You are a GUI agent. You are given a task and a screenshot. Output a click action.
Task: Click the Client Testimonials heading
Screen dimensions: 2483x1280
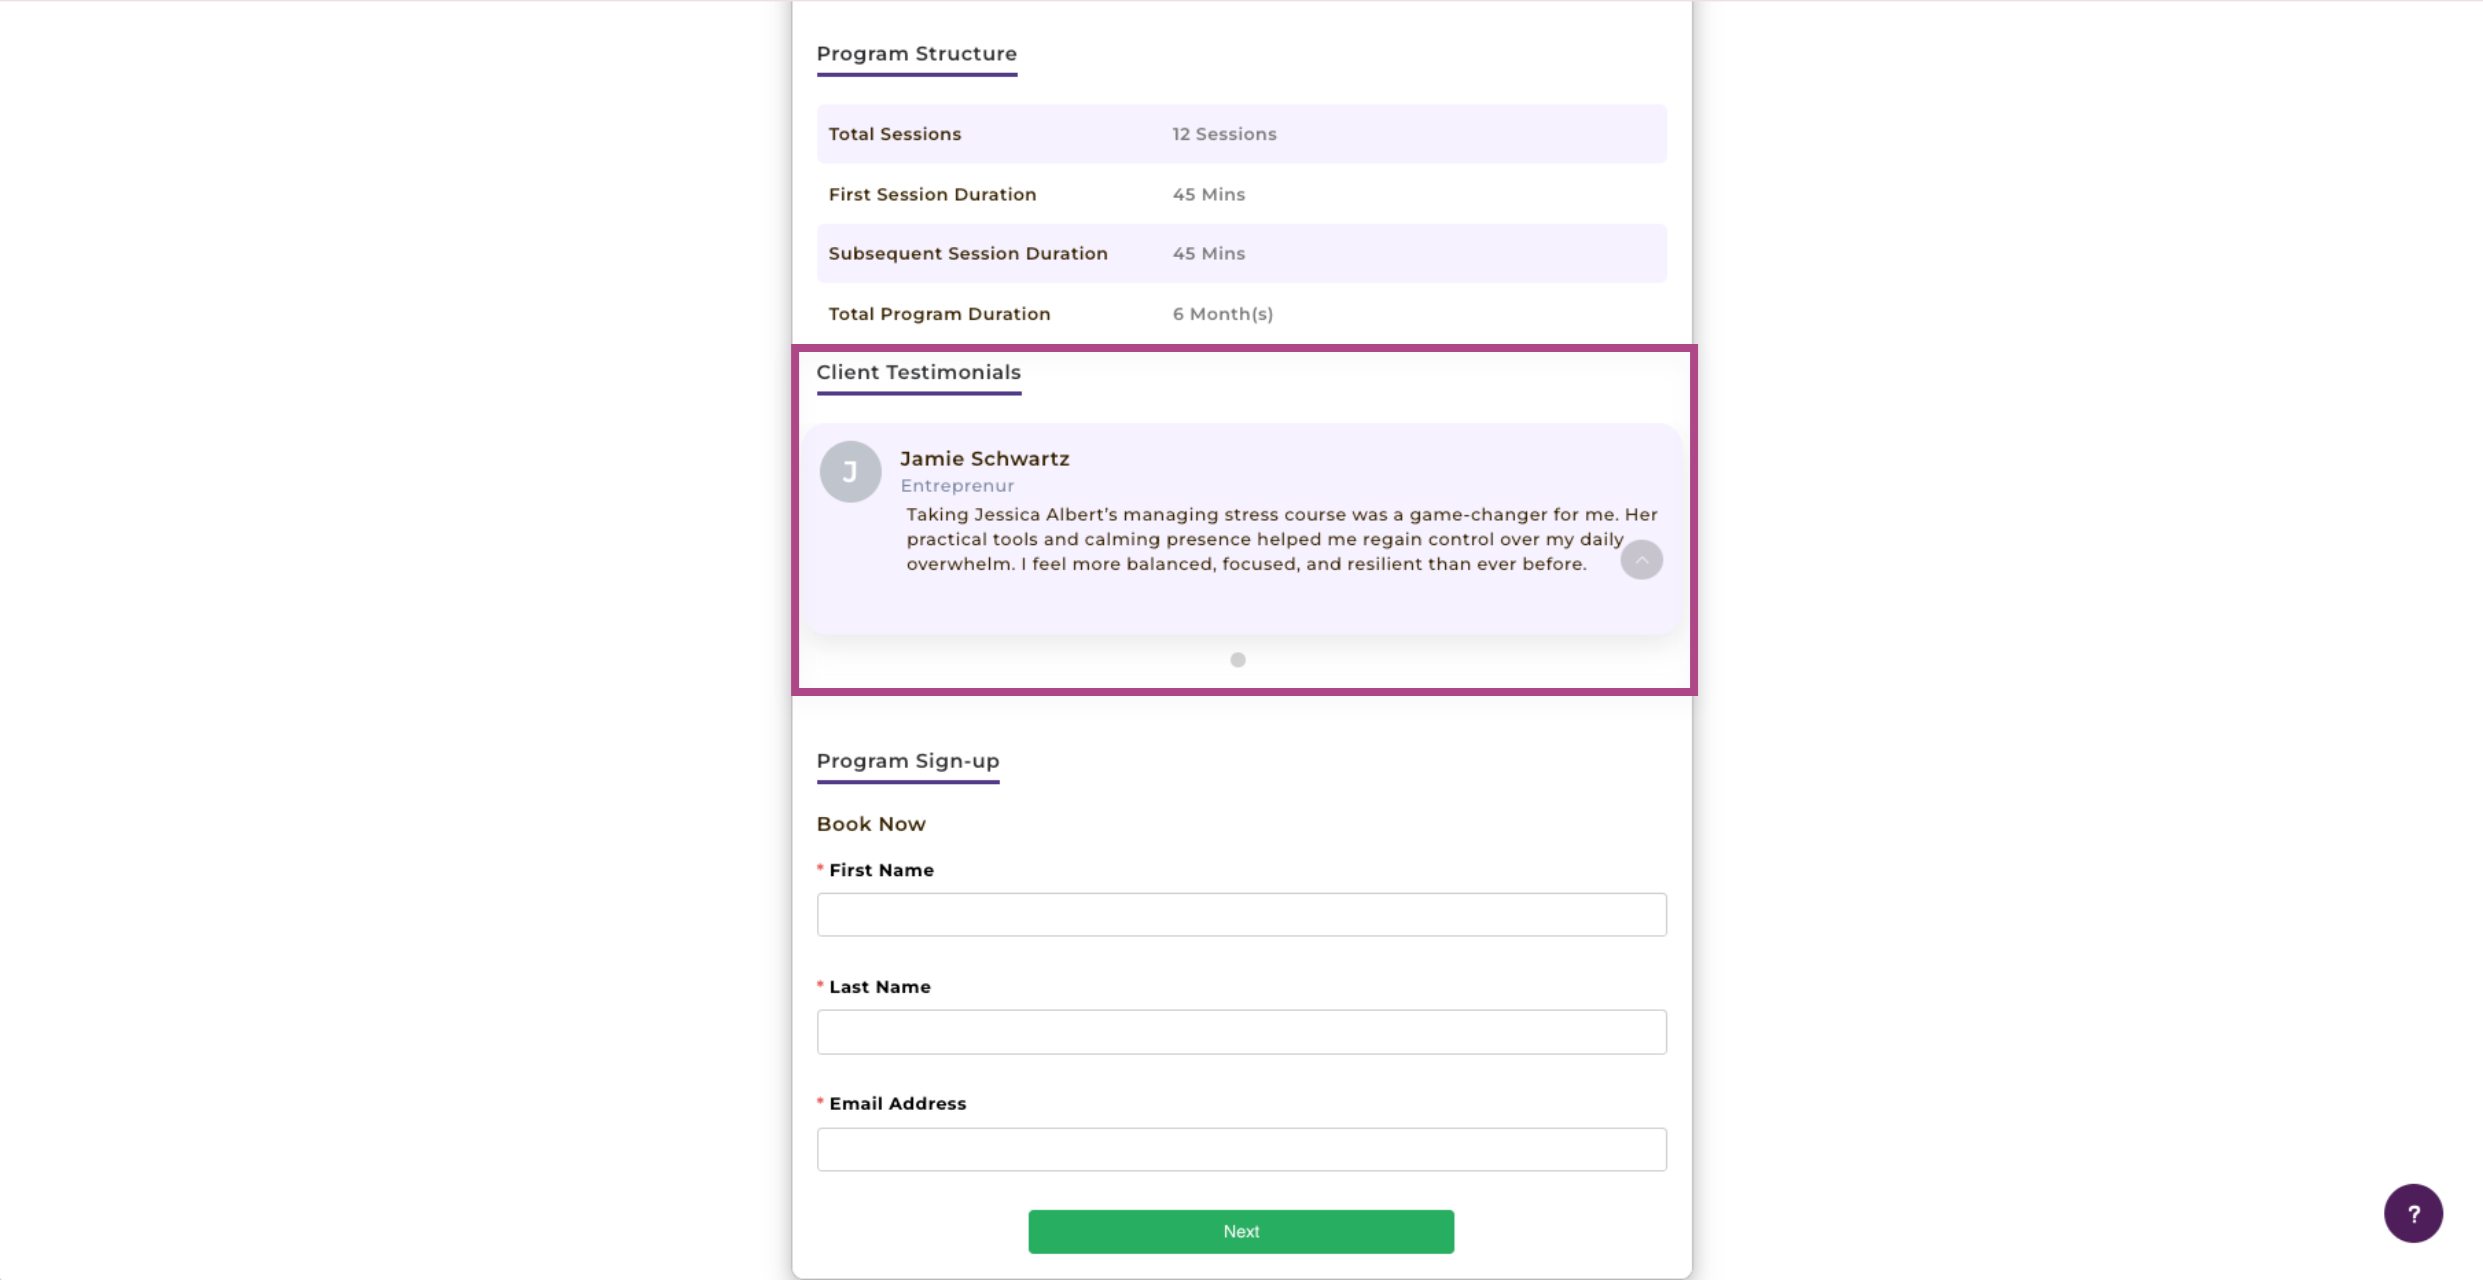tap(918, 372)
